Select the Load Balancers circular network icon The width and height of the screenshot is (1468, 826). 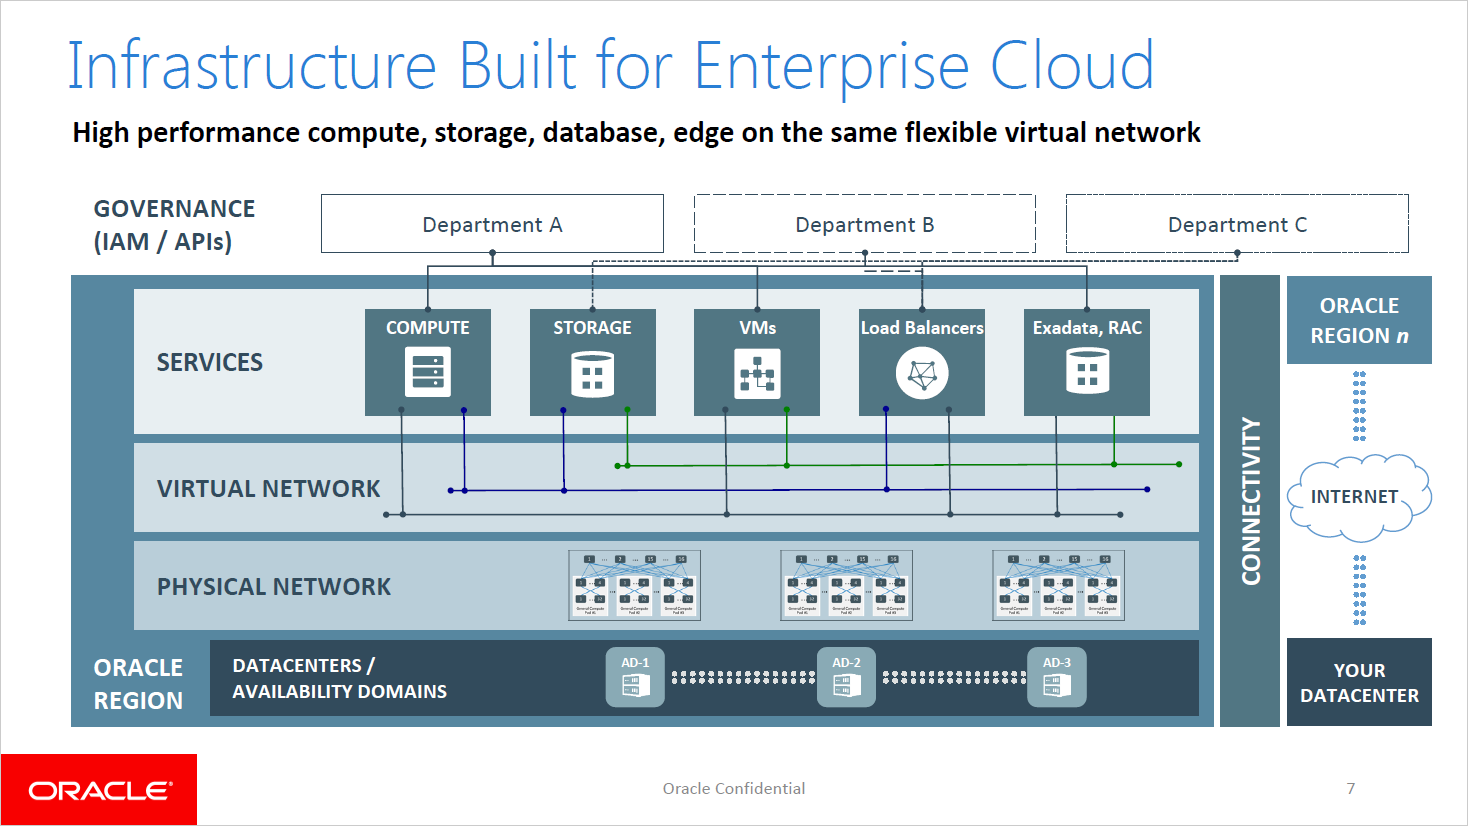coord(922,374)
